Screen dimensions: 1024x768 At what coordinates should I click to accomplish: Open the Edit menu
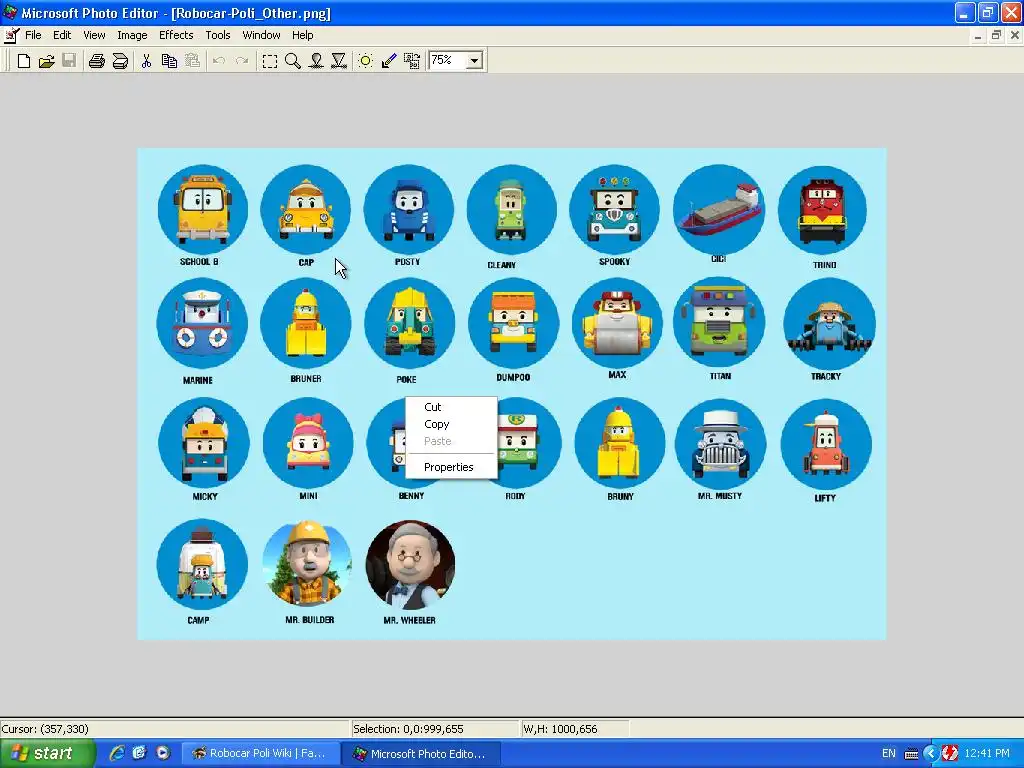pos(62,35)
